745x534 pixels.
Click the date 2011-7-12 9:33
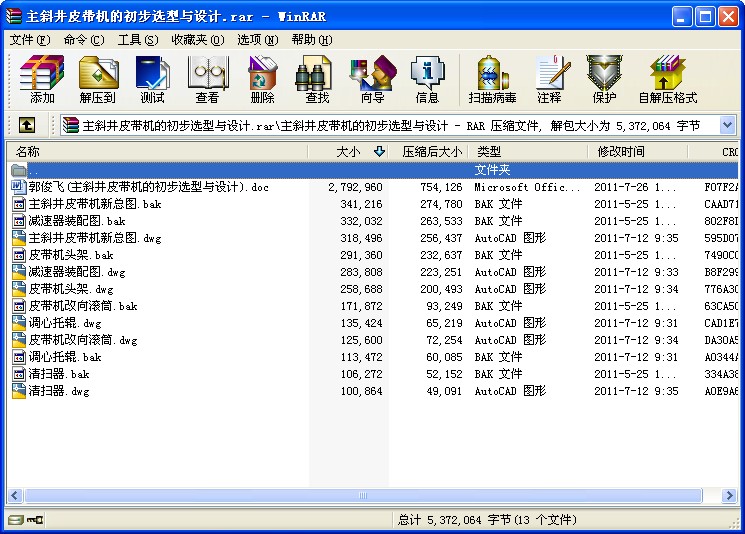click(636, 272)
